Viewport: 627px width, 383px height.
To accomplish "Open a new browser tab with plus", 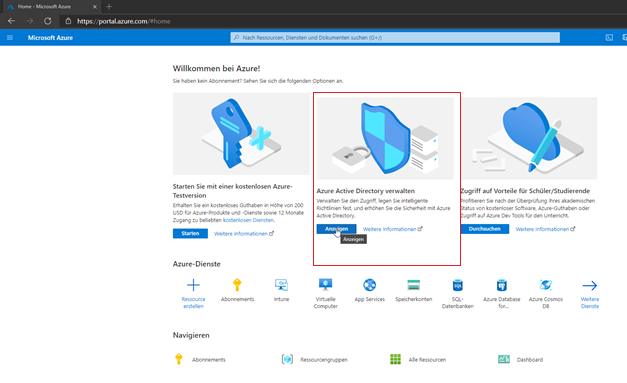I will [x=109, y=6].
